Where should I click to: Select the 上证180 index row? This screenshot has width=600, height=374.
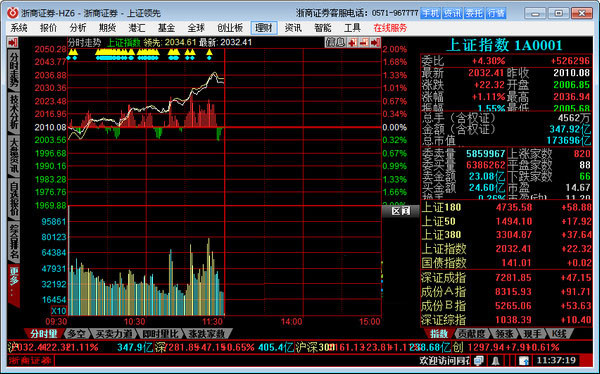(x=506, y=207)
